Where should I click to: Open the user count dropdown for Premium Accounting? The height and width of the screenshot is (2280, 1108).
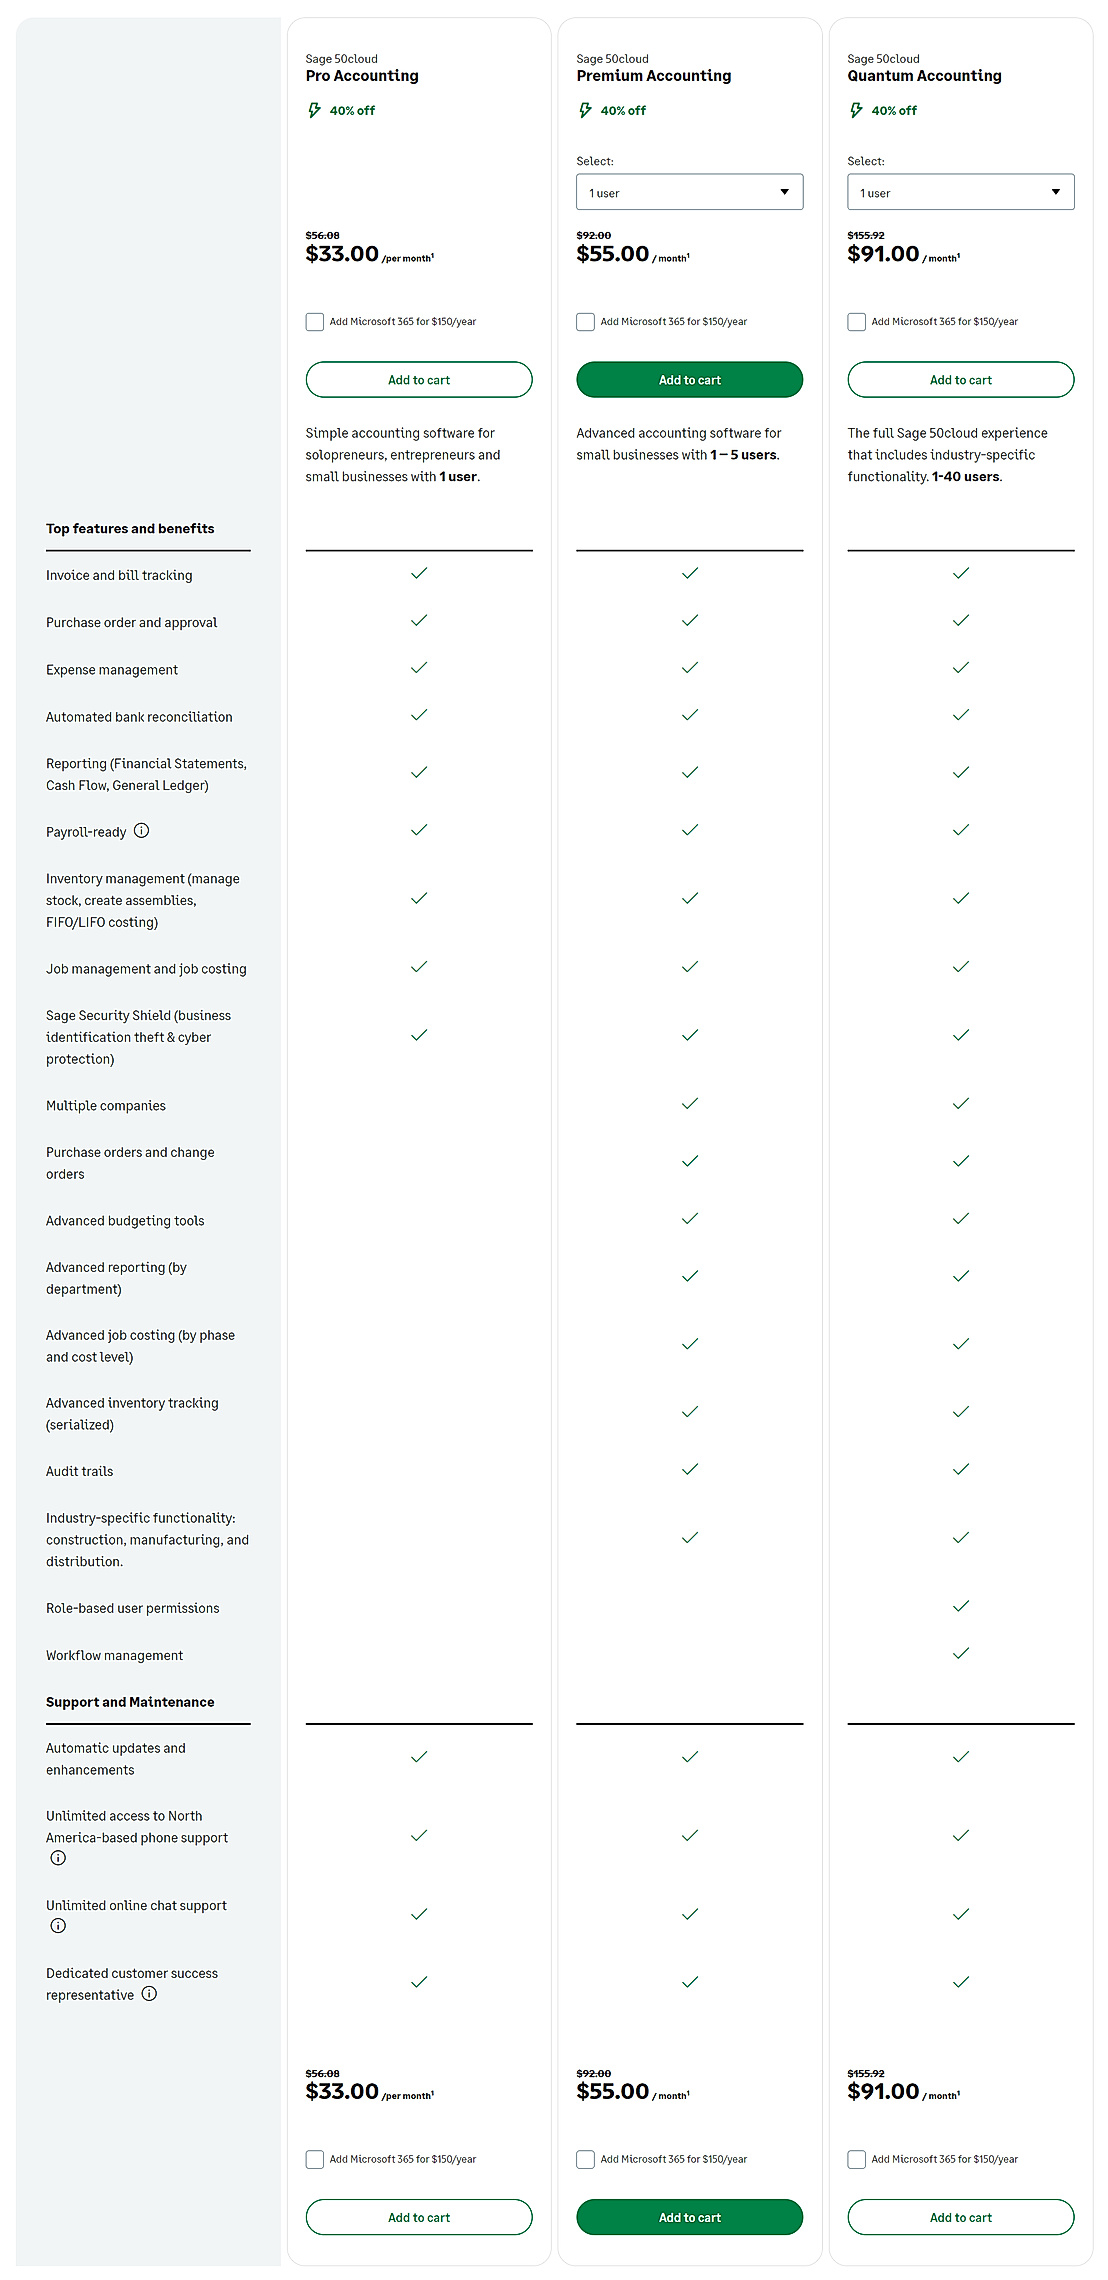coord(689,191)
